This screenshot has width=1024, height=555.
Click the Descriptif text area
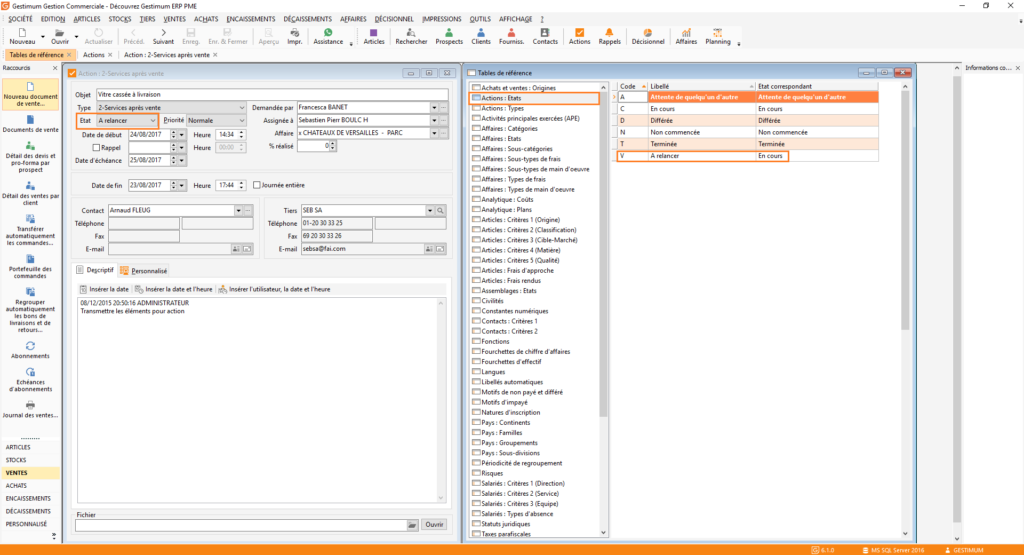(x=256, y=400)
